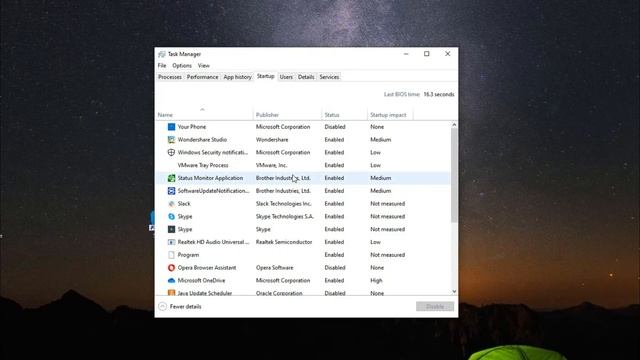Select the Startup tab
Image resolution: width=640 pixels, height=360 pixels.
[265, 76]
